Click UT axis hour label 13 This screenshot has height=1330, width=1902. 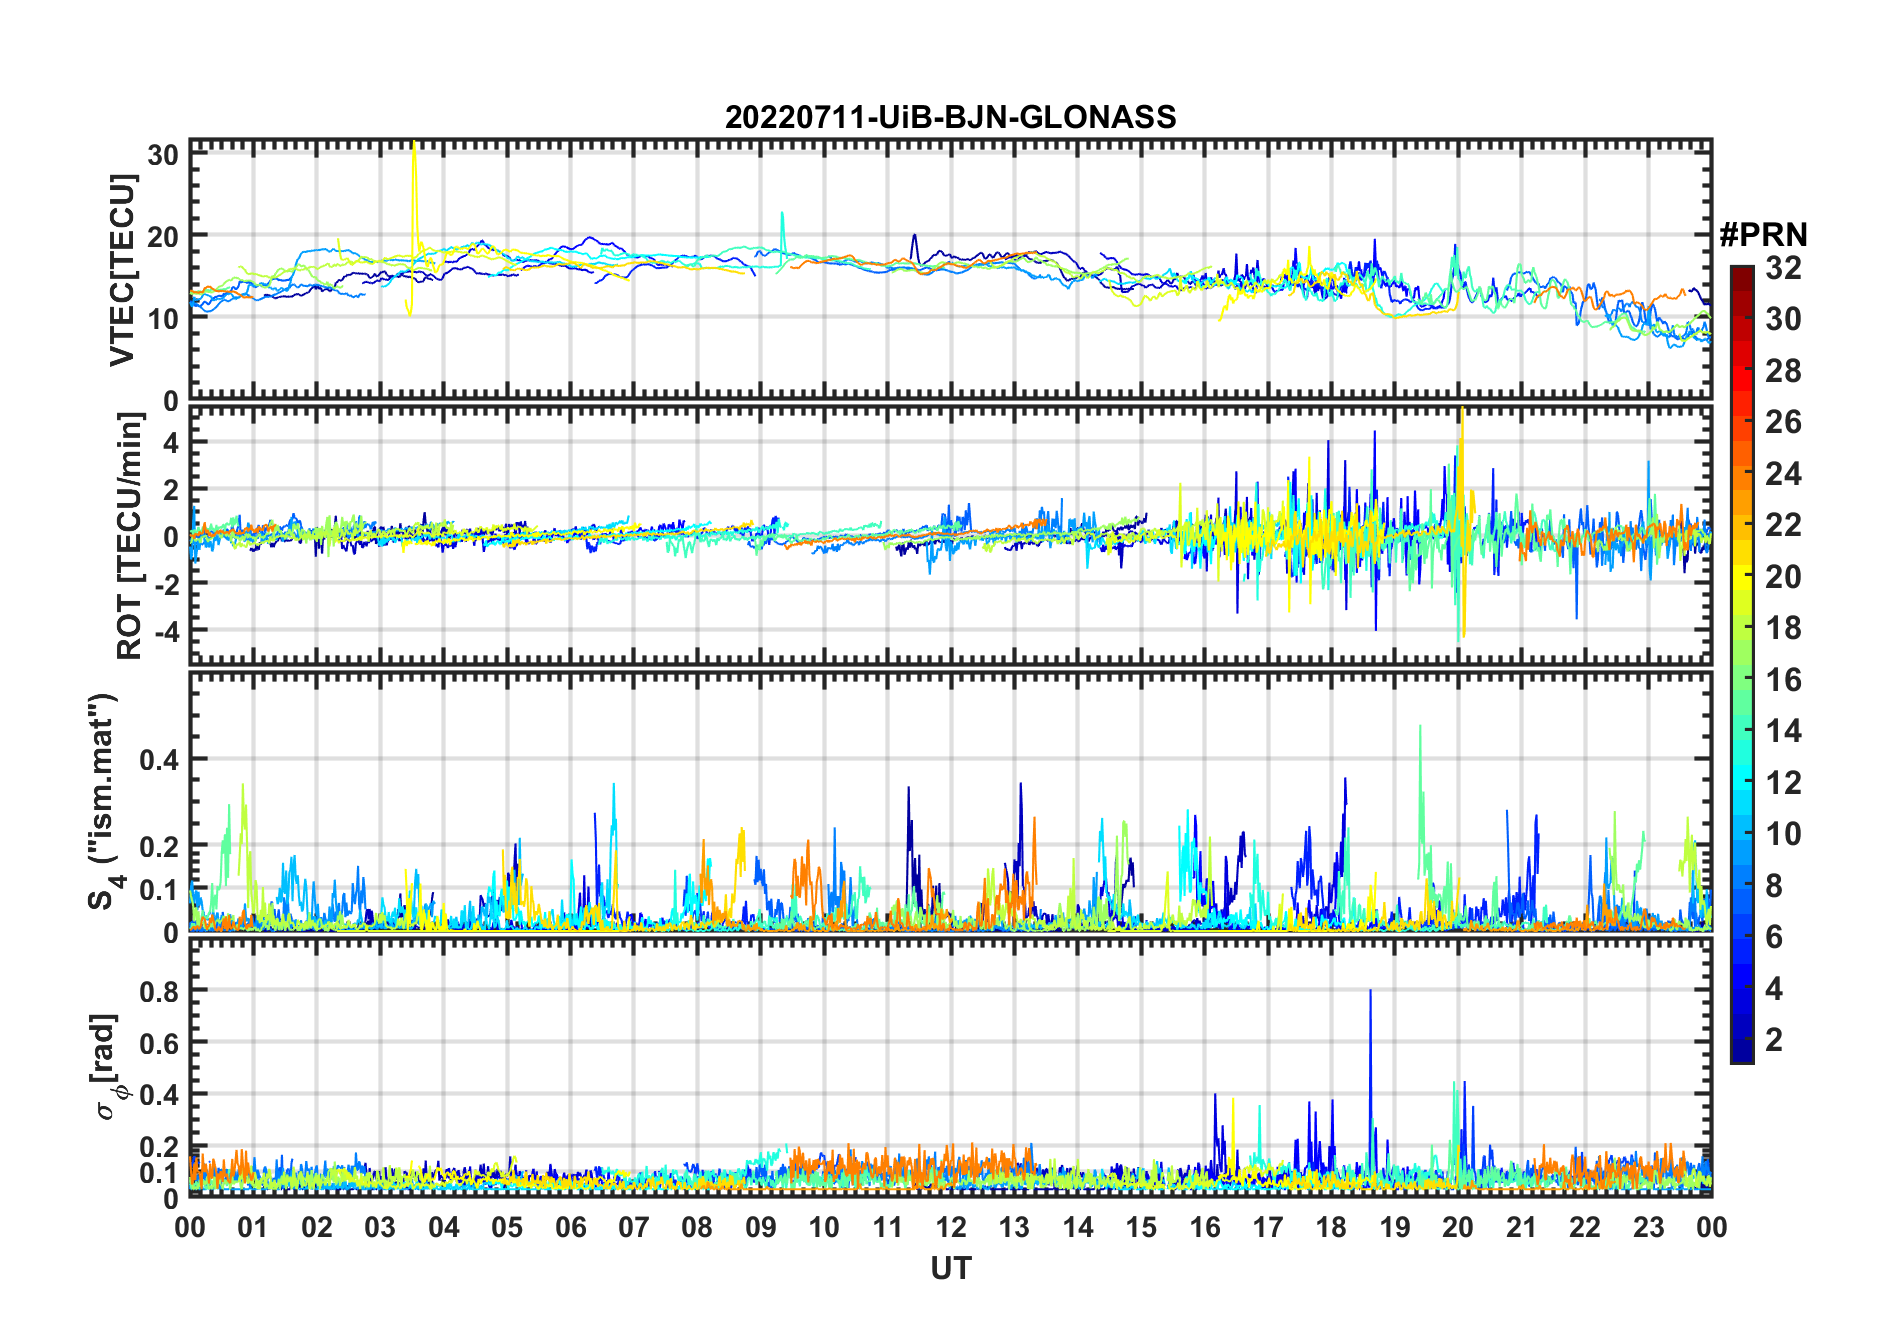1014,1227
